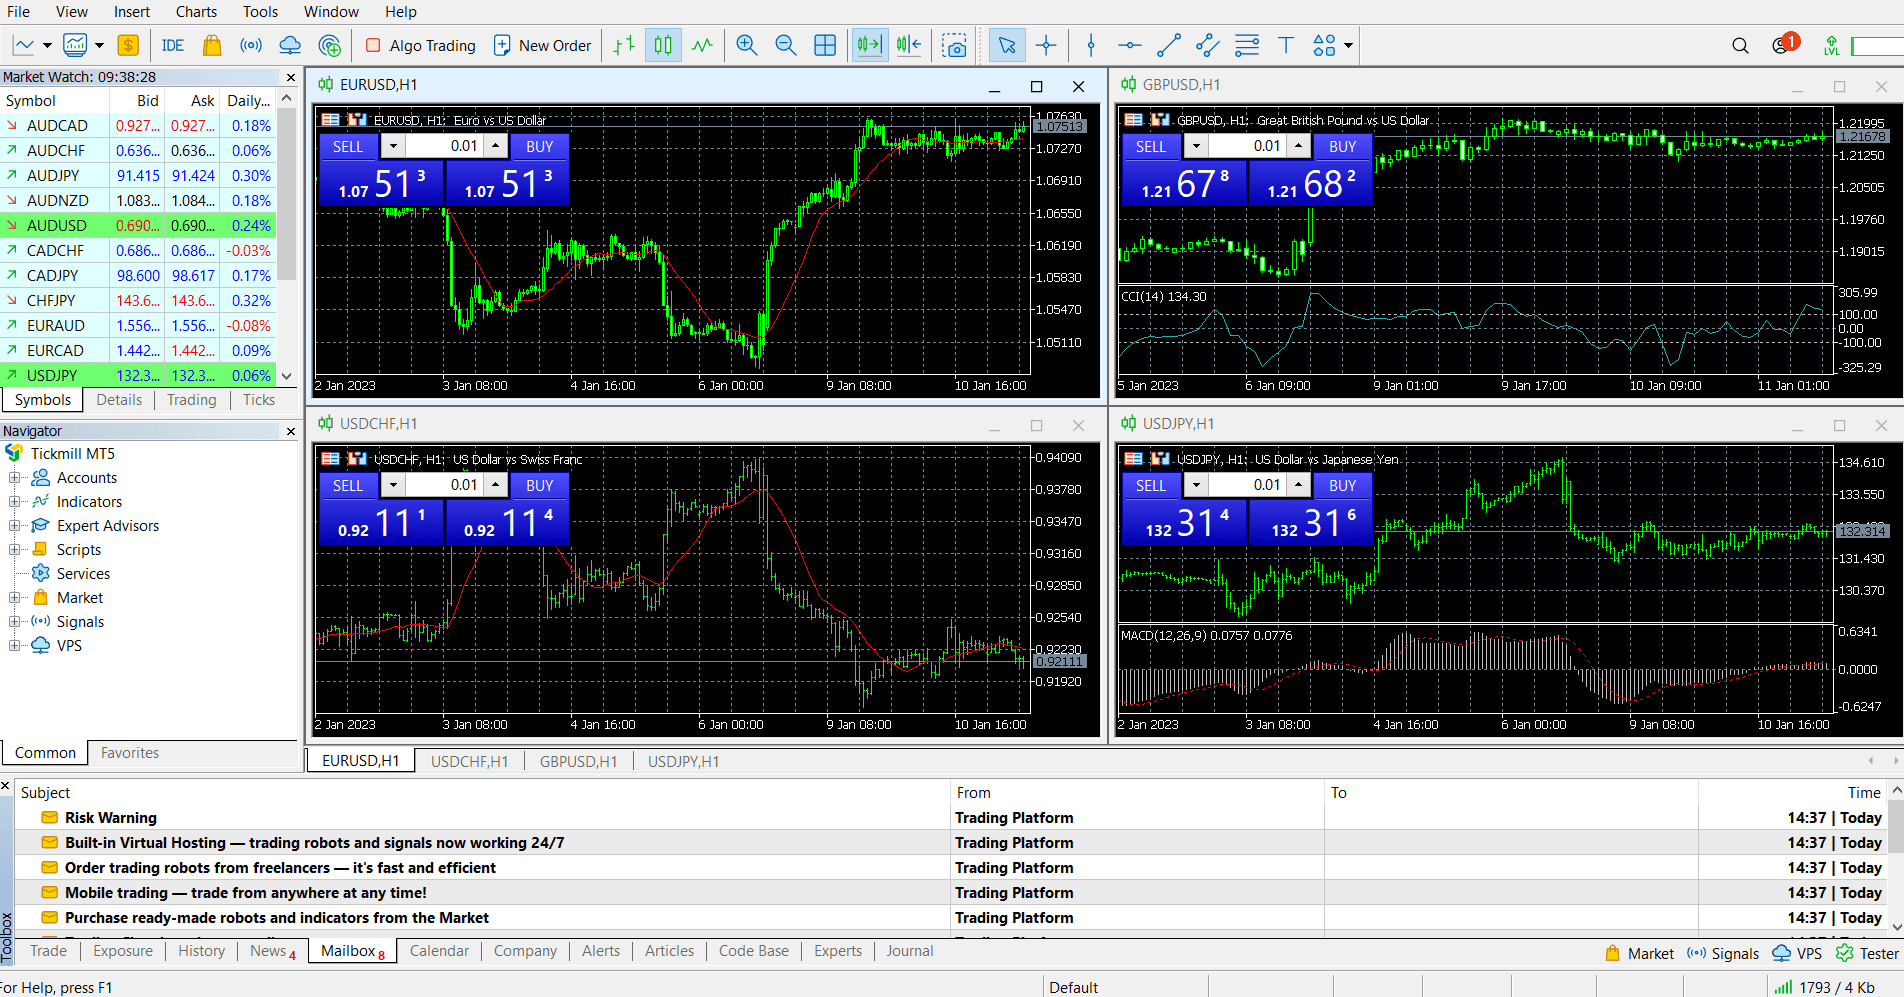
Task: Increase EURUSD volume with up stepper
Action: [x=496, y=146]
